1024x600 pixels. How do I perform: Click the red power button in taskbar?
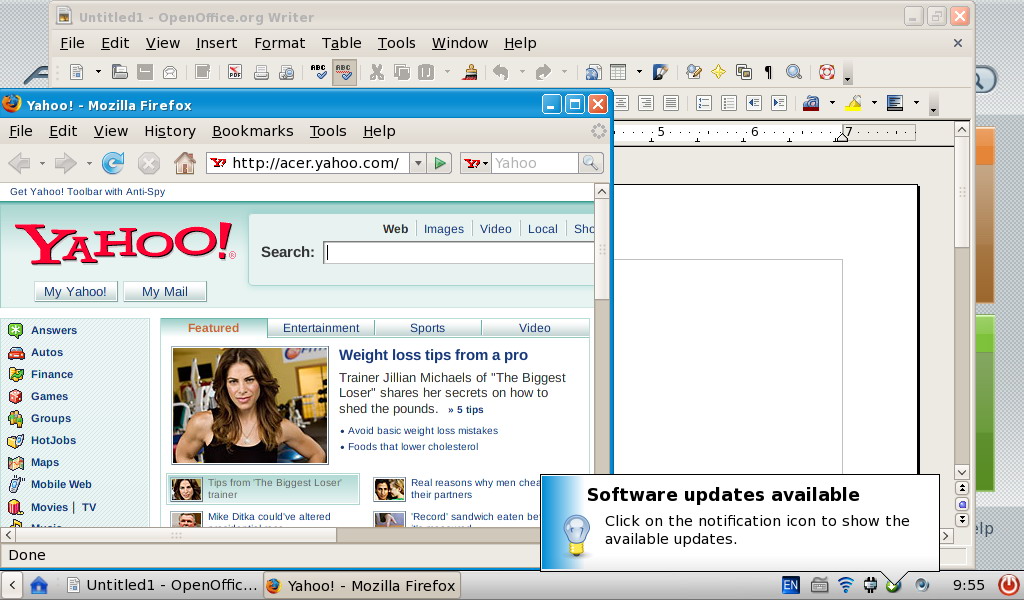[x=1008, y=584]
